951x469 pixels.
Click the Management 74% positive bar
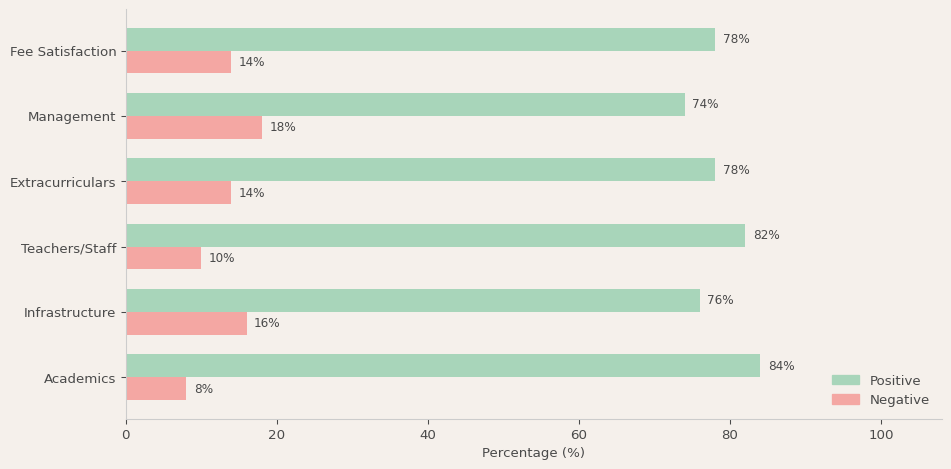(x=405, y=105)
